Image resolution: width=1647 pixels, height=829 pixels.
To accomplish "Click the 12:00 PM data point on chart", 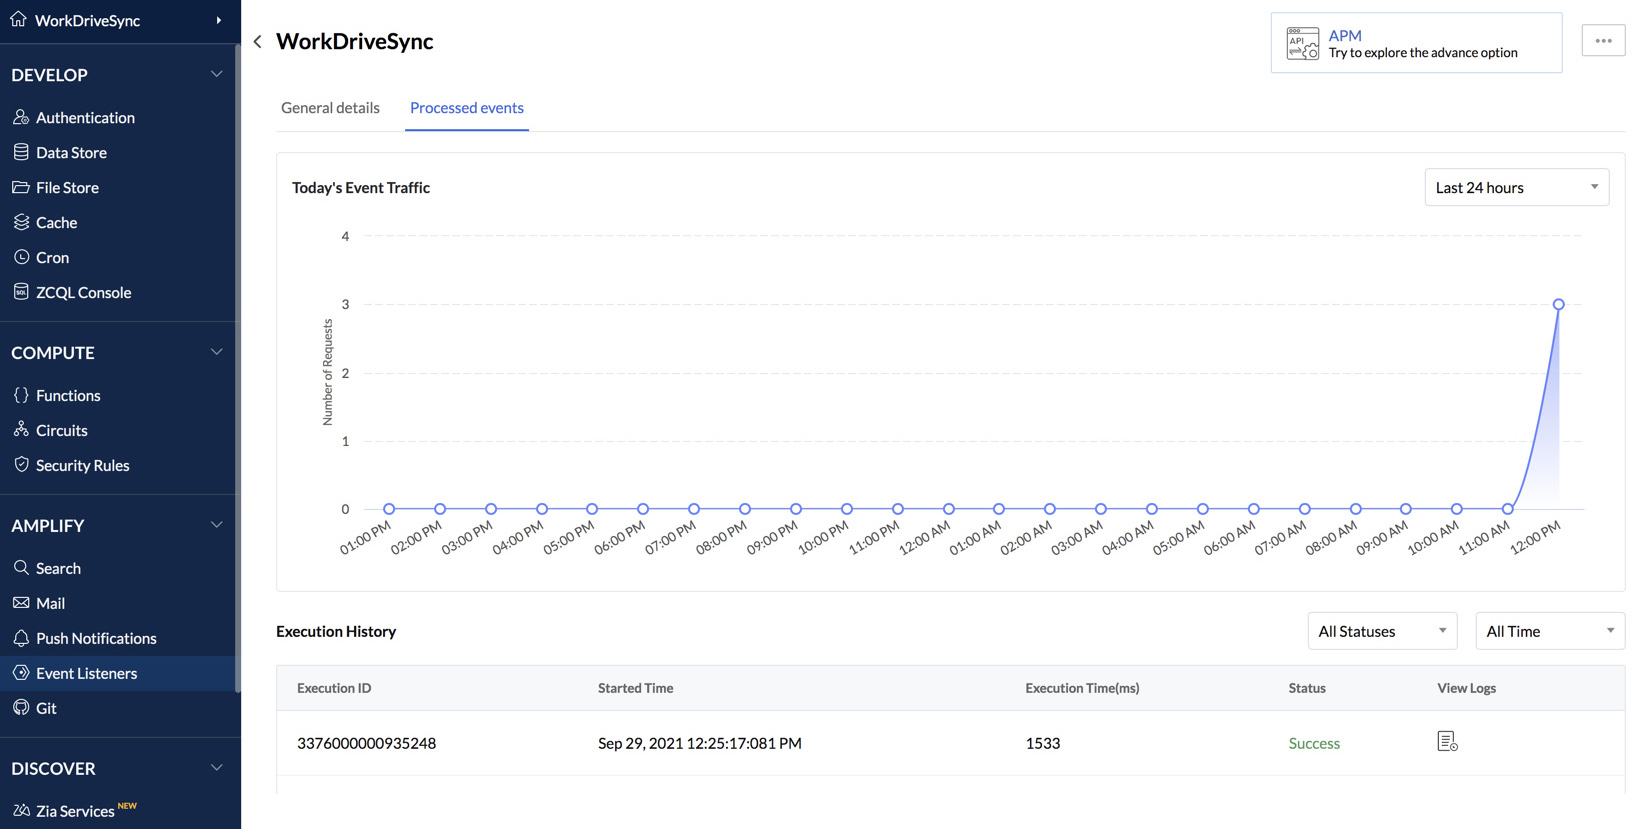I will click(1558, 304).
